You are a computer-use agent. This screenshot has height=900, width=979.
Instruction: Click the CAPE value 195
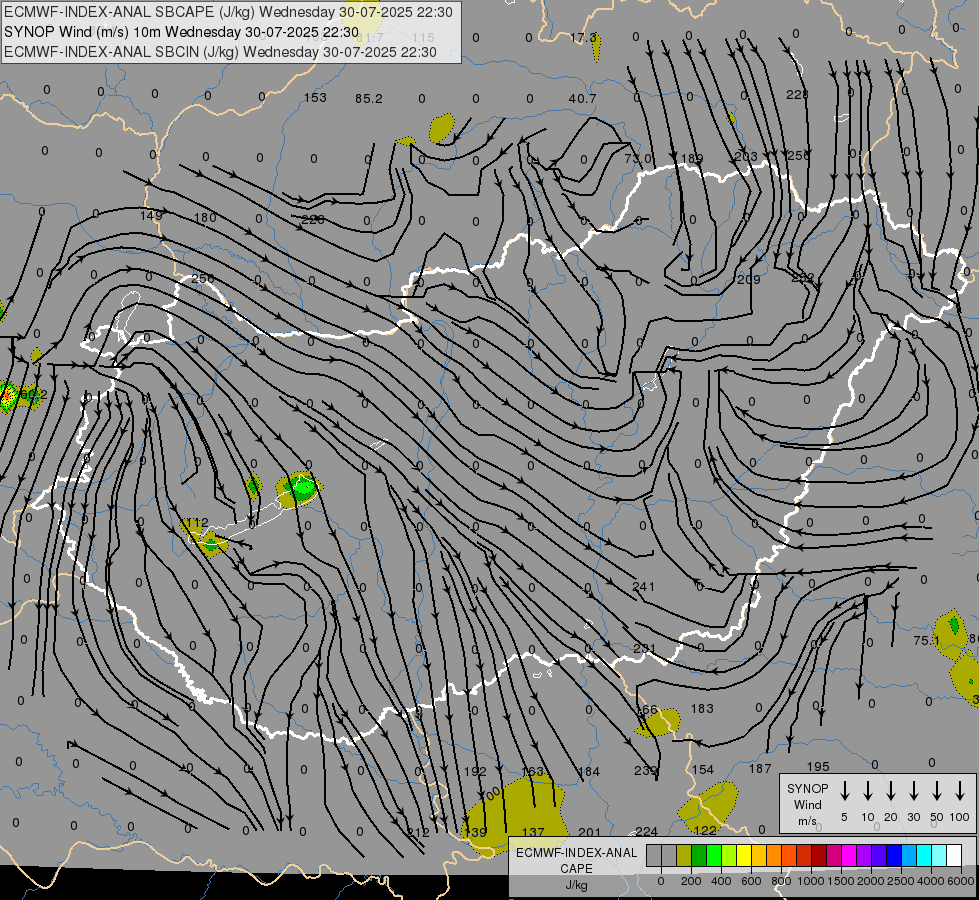coord(818,766)
